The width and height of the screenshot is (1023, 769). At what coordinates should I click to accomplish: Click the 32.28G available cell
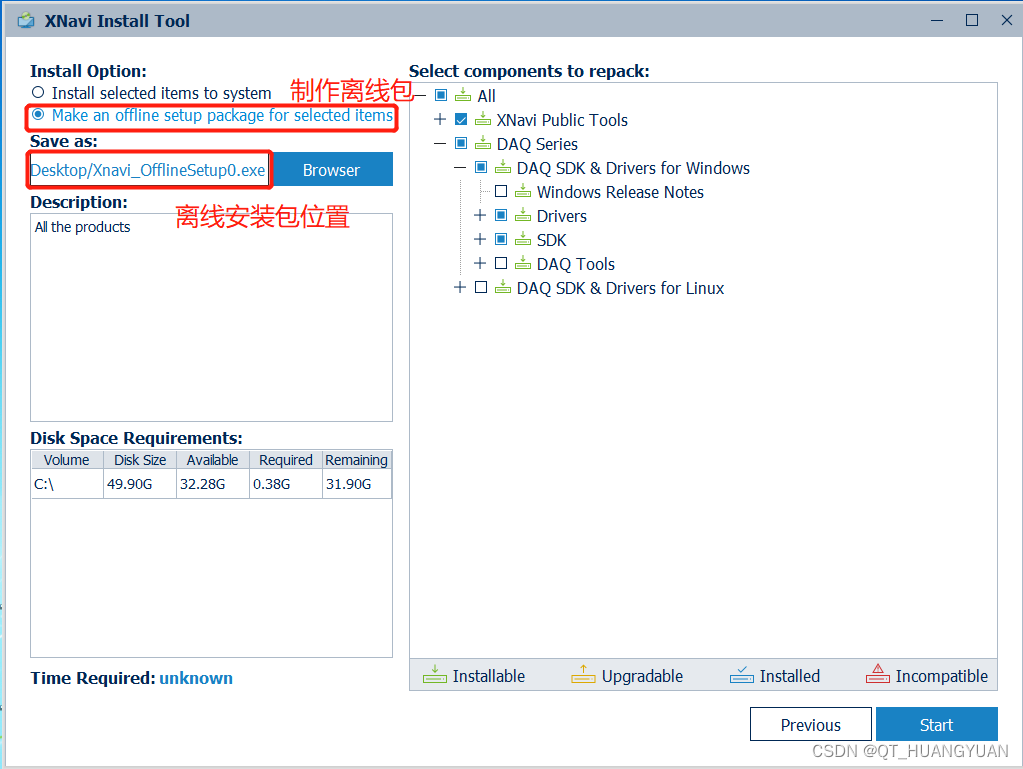click(x=213, y=484)
